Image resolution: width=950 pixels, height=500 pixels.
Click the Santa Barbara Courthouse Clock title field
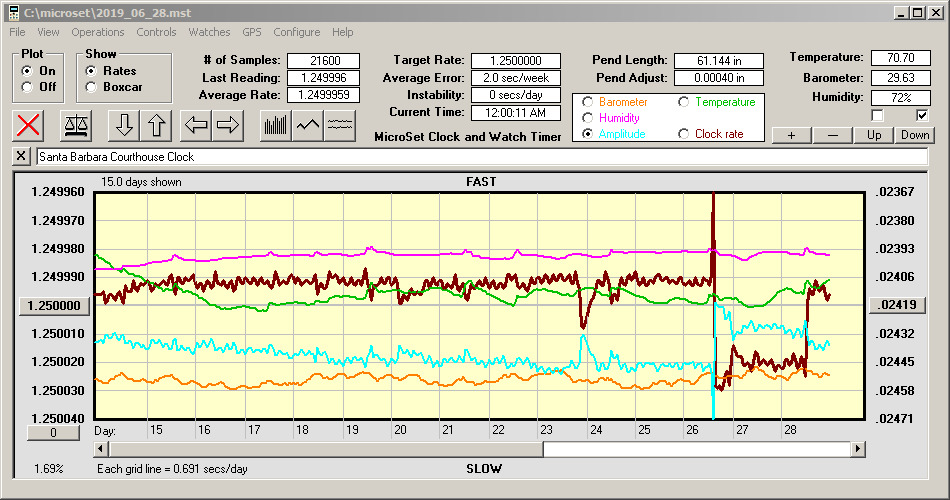pyautogui.click(x=482, y=156)
